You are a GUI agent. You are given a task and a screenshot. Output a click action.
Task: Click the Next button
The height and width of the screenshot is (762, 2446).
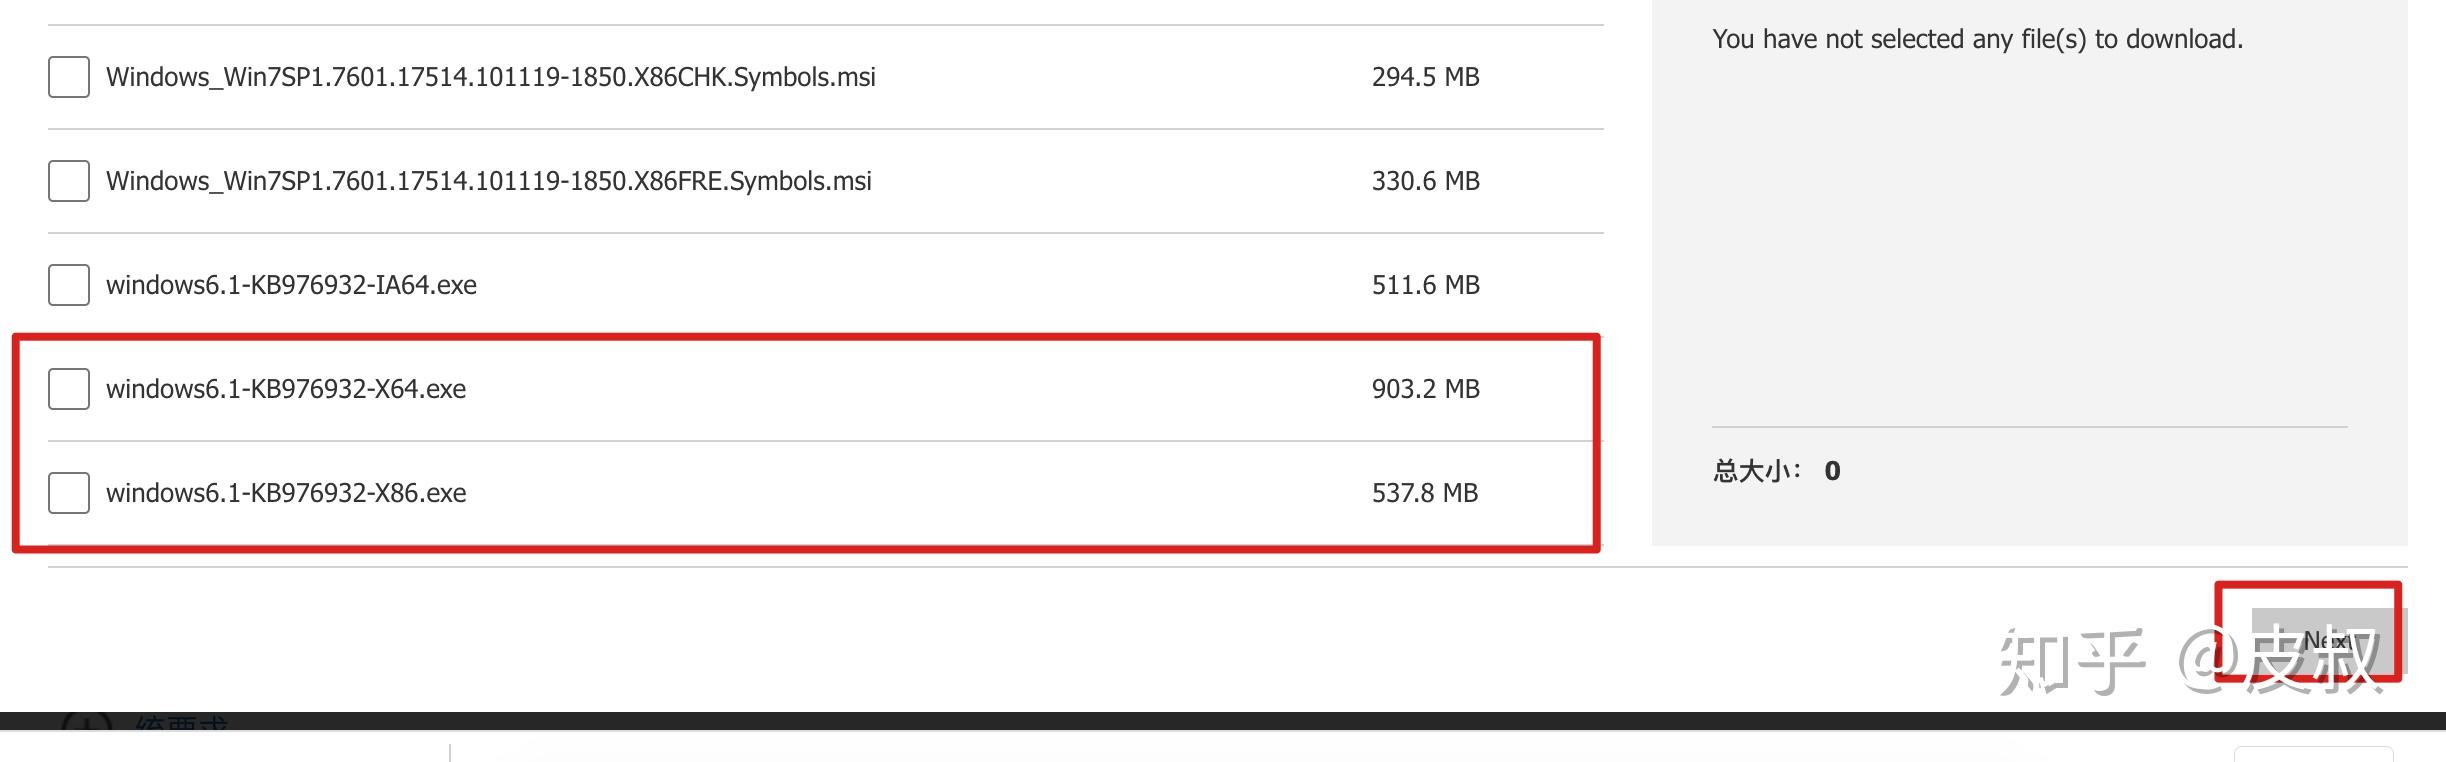(2329, 641)
